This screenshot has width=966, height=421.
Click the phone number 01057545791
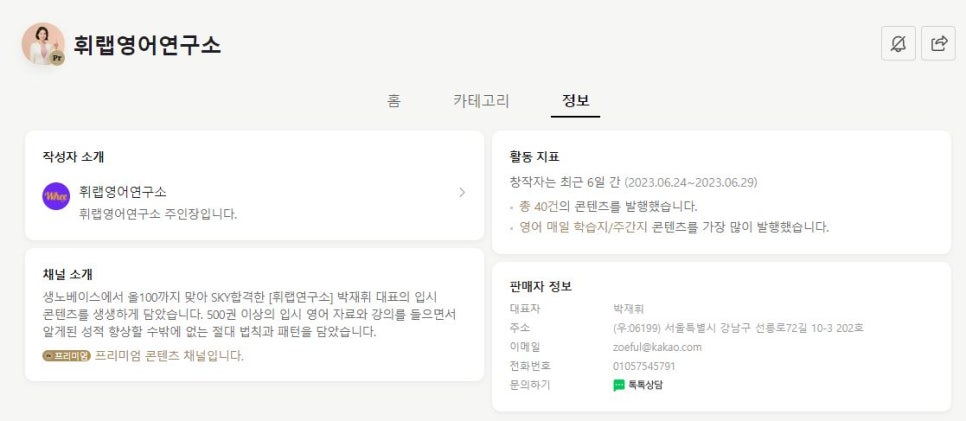coord(644,366)
